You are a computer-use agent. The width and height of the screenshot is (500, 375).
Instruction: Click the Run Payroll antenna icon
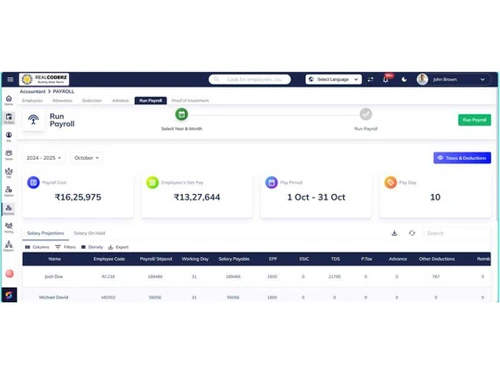[33, 120]
